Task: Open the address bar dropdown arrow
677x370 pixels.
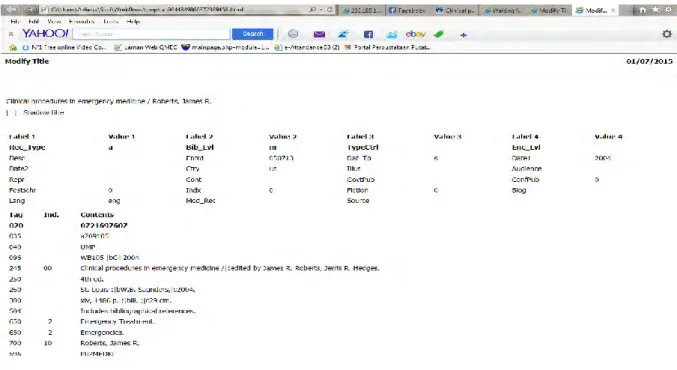Action: [x=321, y=9]
